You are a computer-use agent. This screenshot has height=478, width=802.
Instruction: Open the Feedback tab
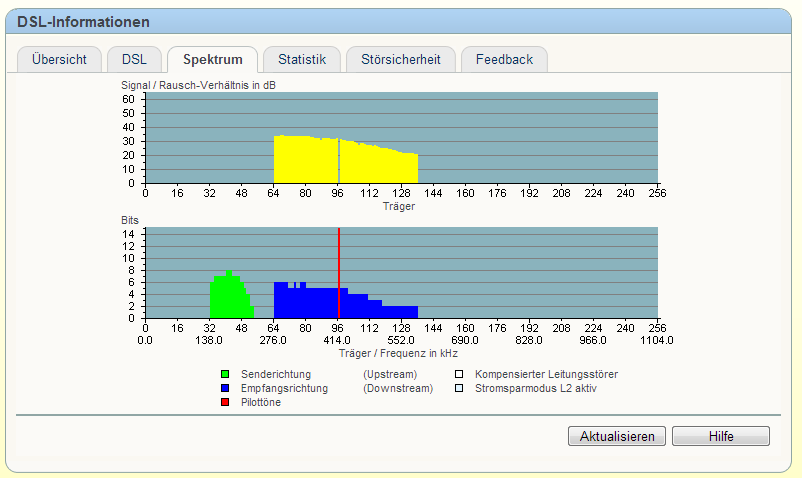click(504, 59)
